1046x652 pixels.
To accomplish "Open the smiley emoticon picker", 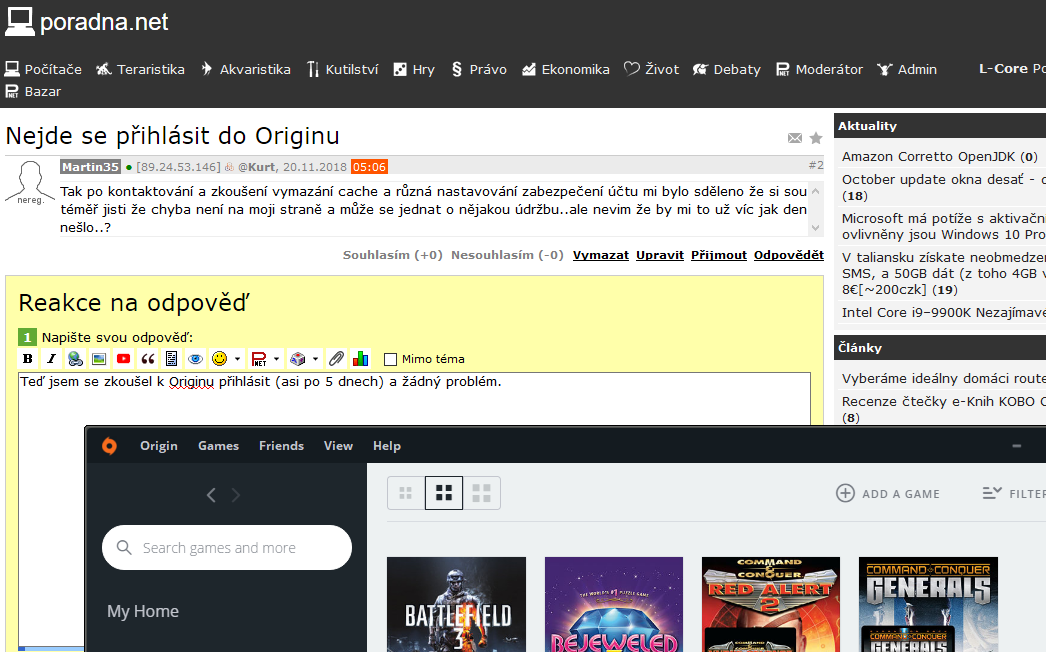I will [x=219, y=359].
